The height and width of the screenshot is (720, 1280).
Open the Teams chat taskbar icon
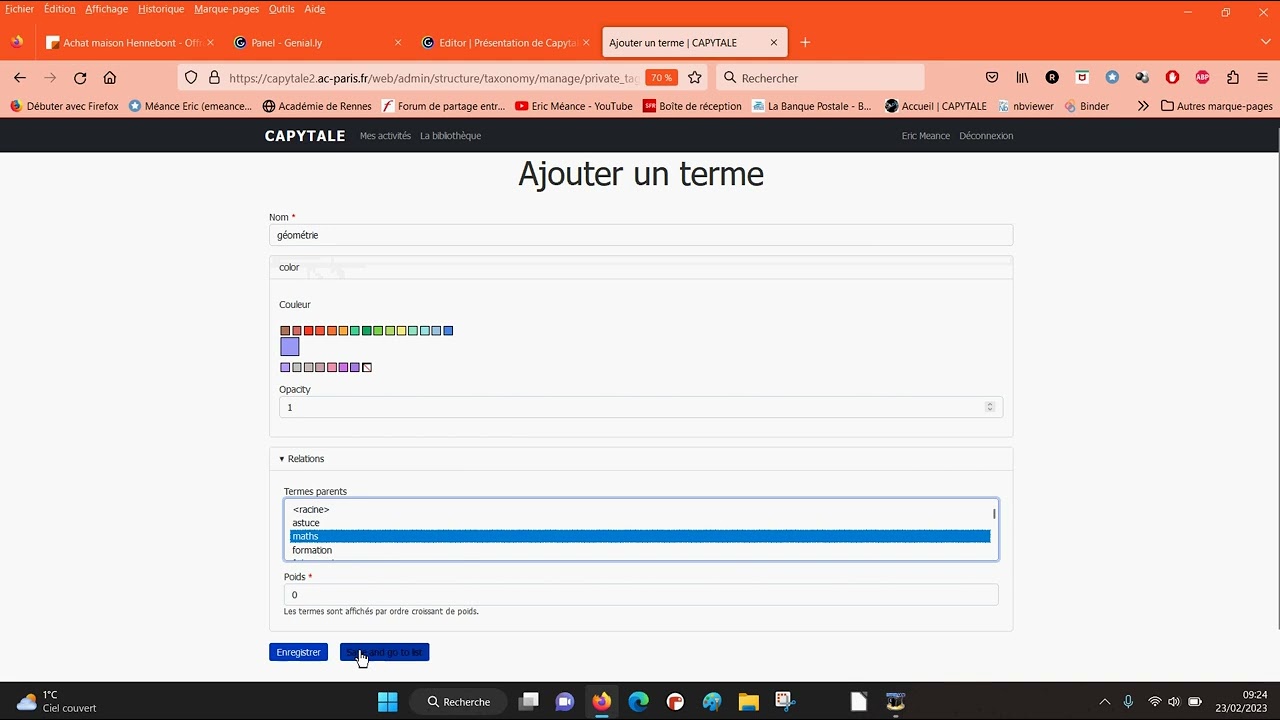565,702
